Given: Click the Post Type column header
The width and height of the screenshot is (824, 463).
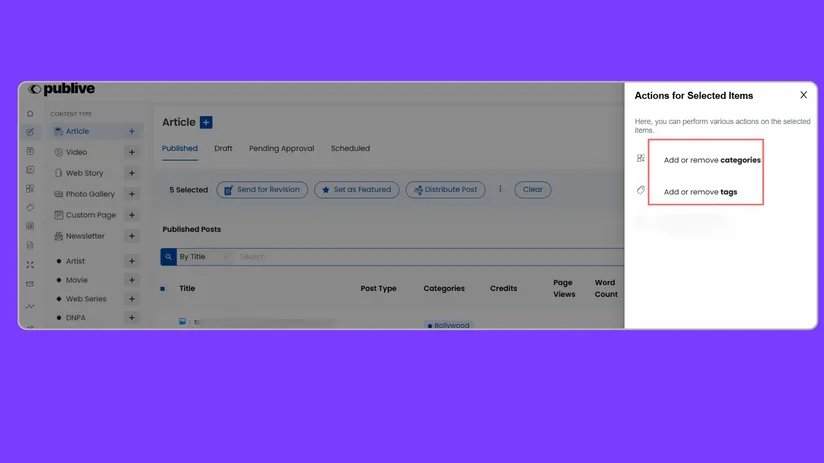Looking at the screenshot, I should 378,289.
